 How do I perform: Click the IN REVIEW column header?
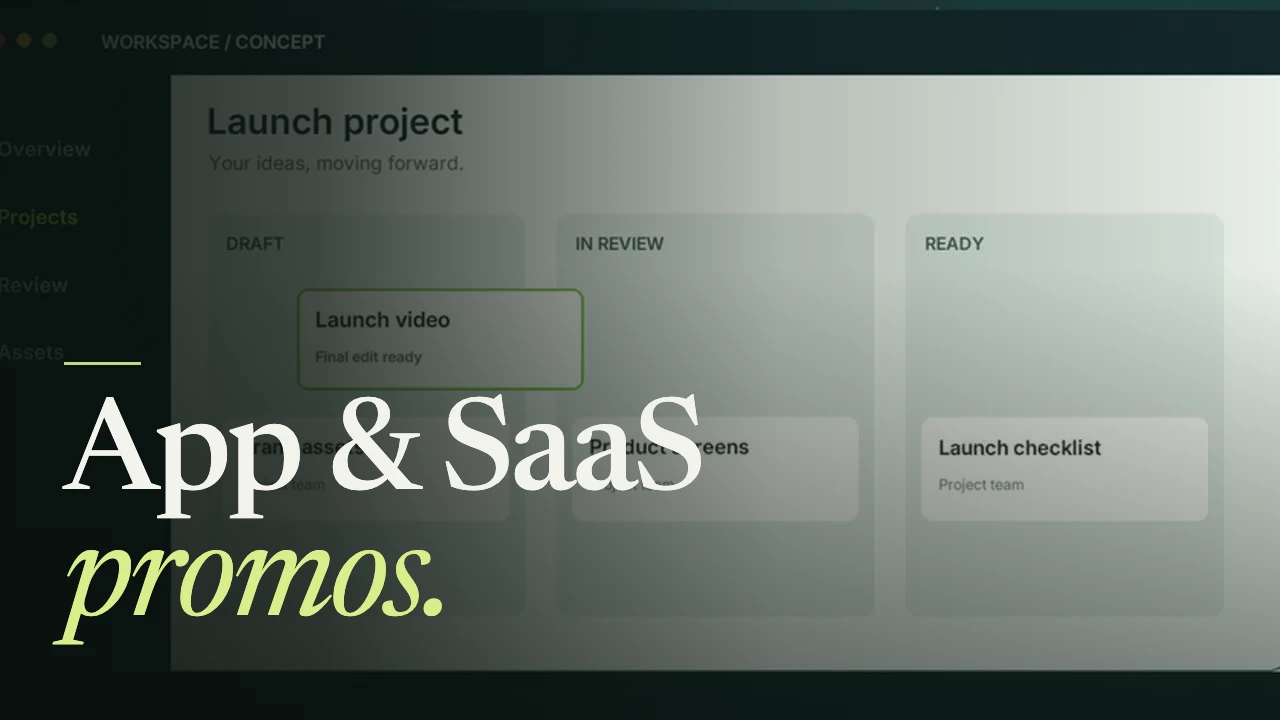point(619,243)
